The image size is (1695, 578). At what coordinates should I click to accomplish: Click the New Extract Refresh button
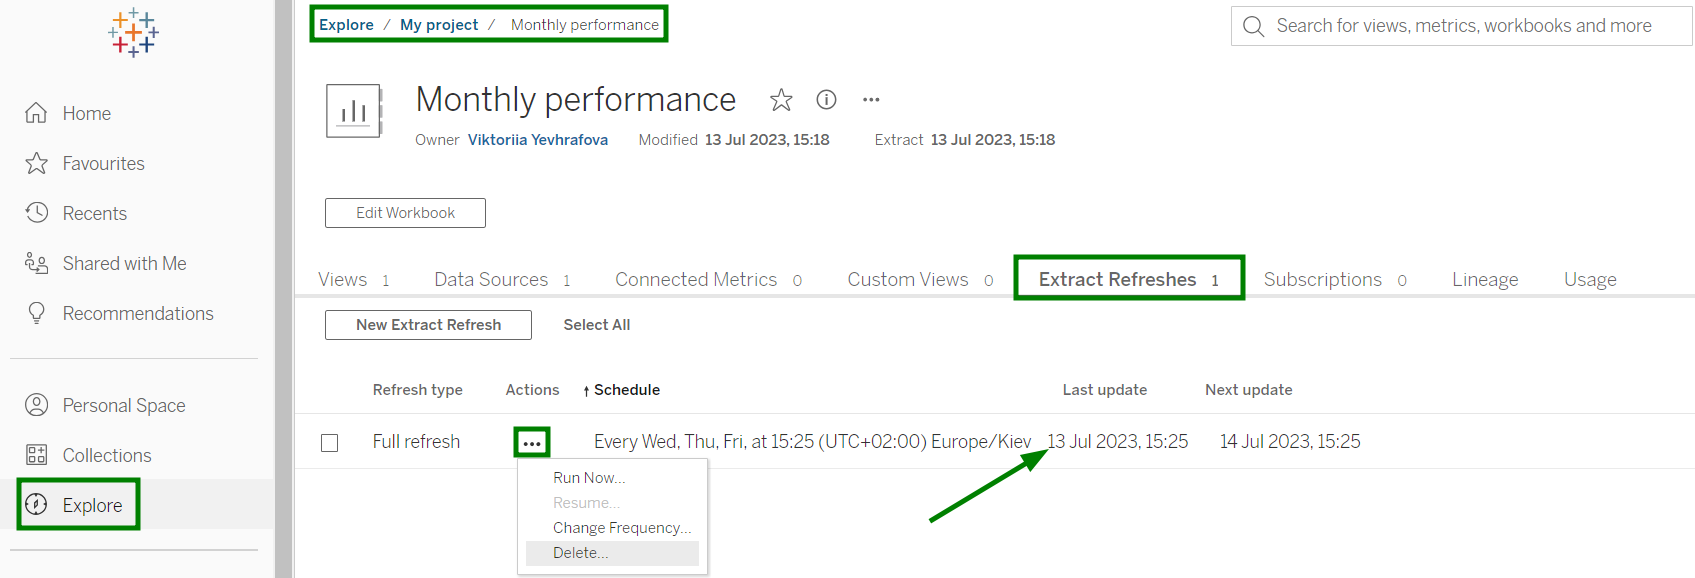click(x=428, y=325)
